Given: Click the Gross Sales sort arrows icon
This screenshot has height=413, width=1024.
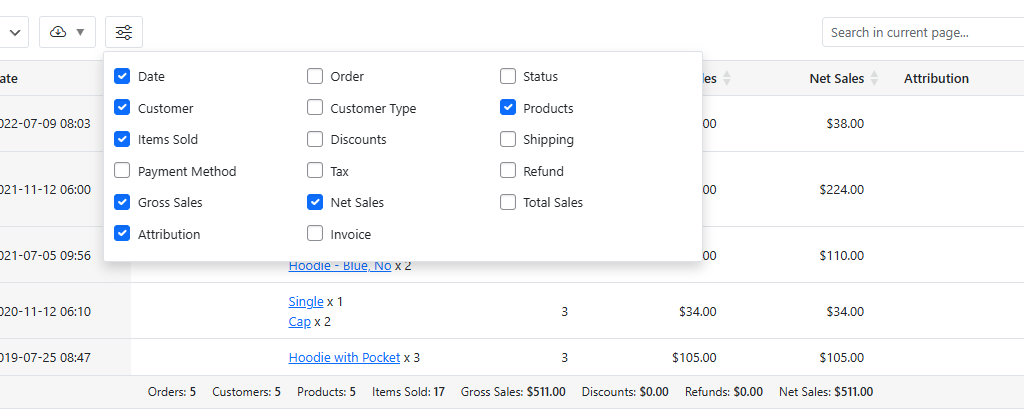Looking at the screenshot, I should [x=727, y=78].
